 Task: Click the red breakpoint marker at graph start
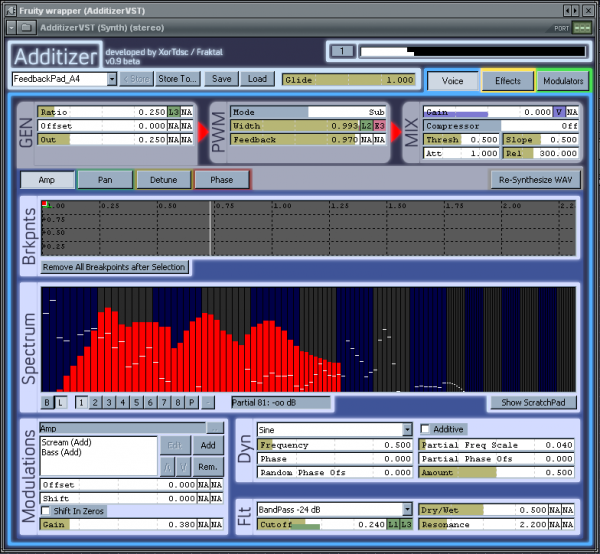tap(44, 204)
